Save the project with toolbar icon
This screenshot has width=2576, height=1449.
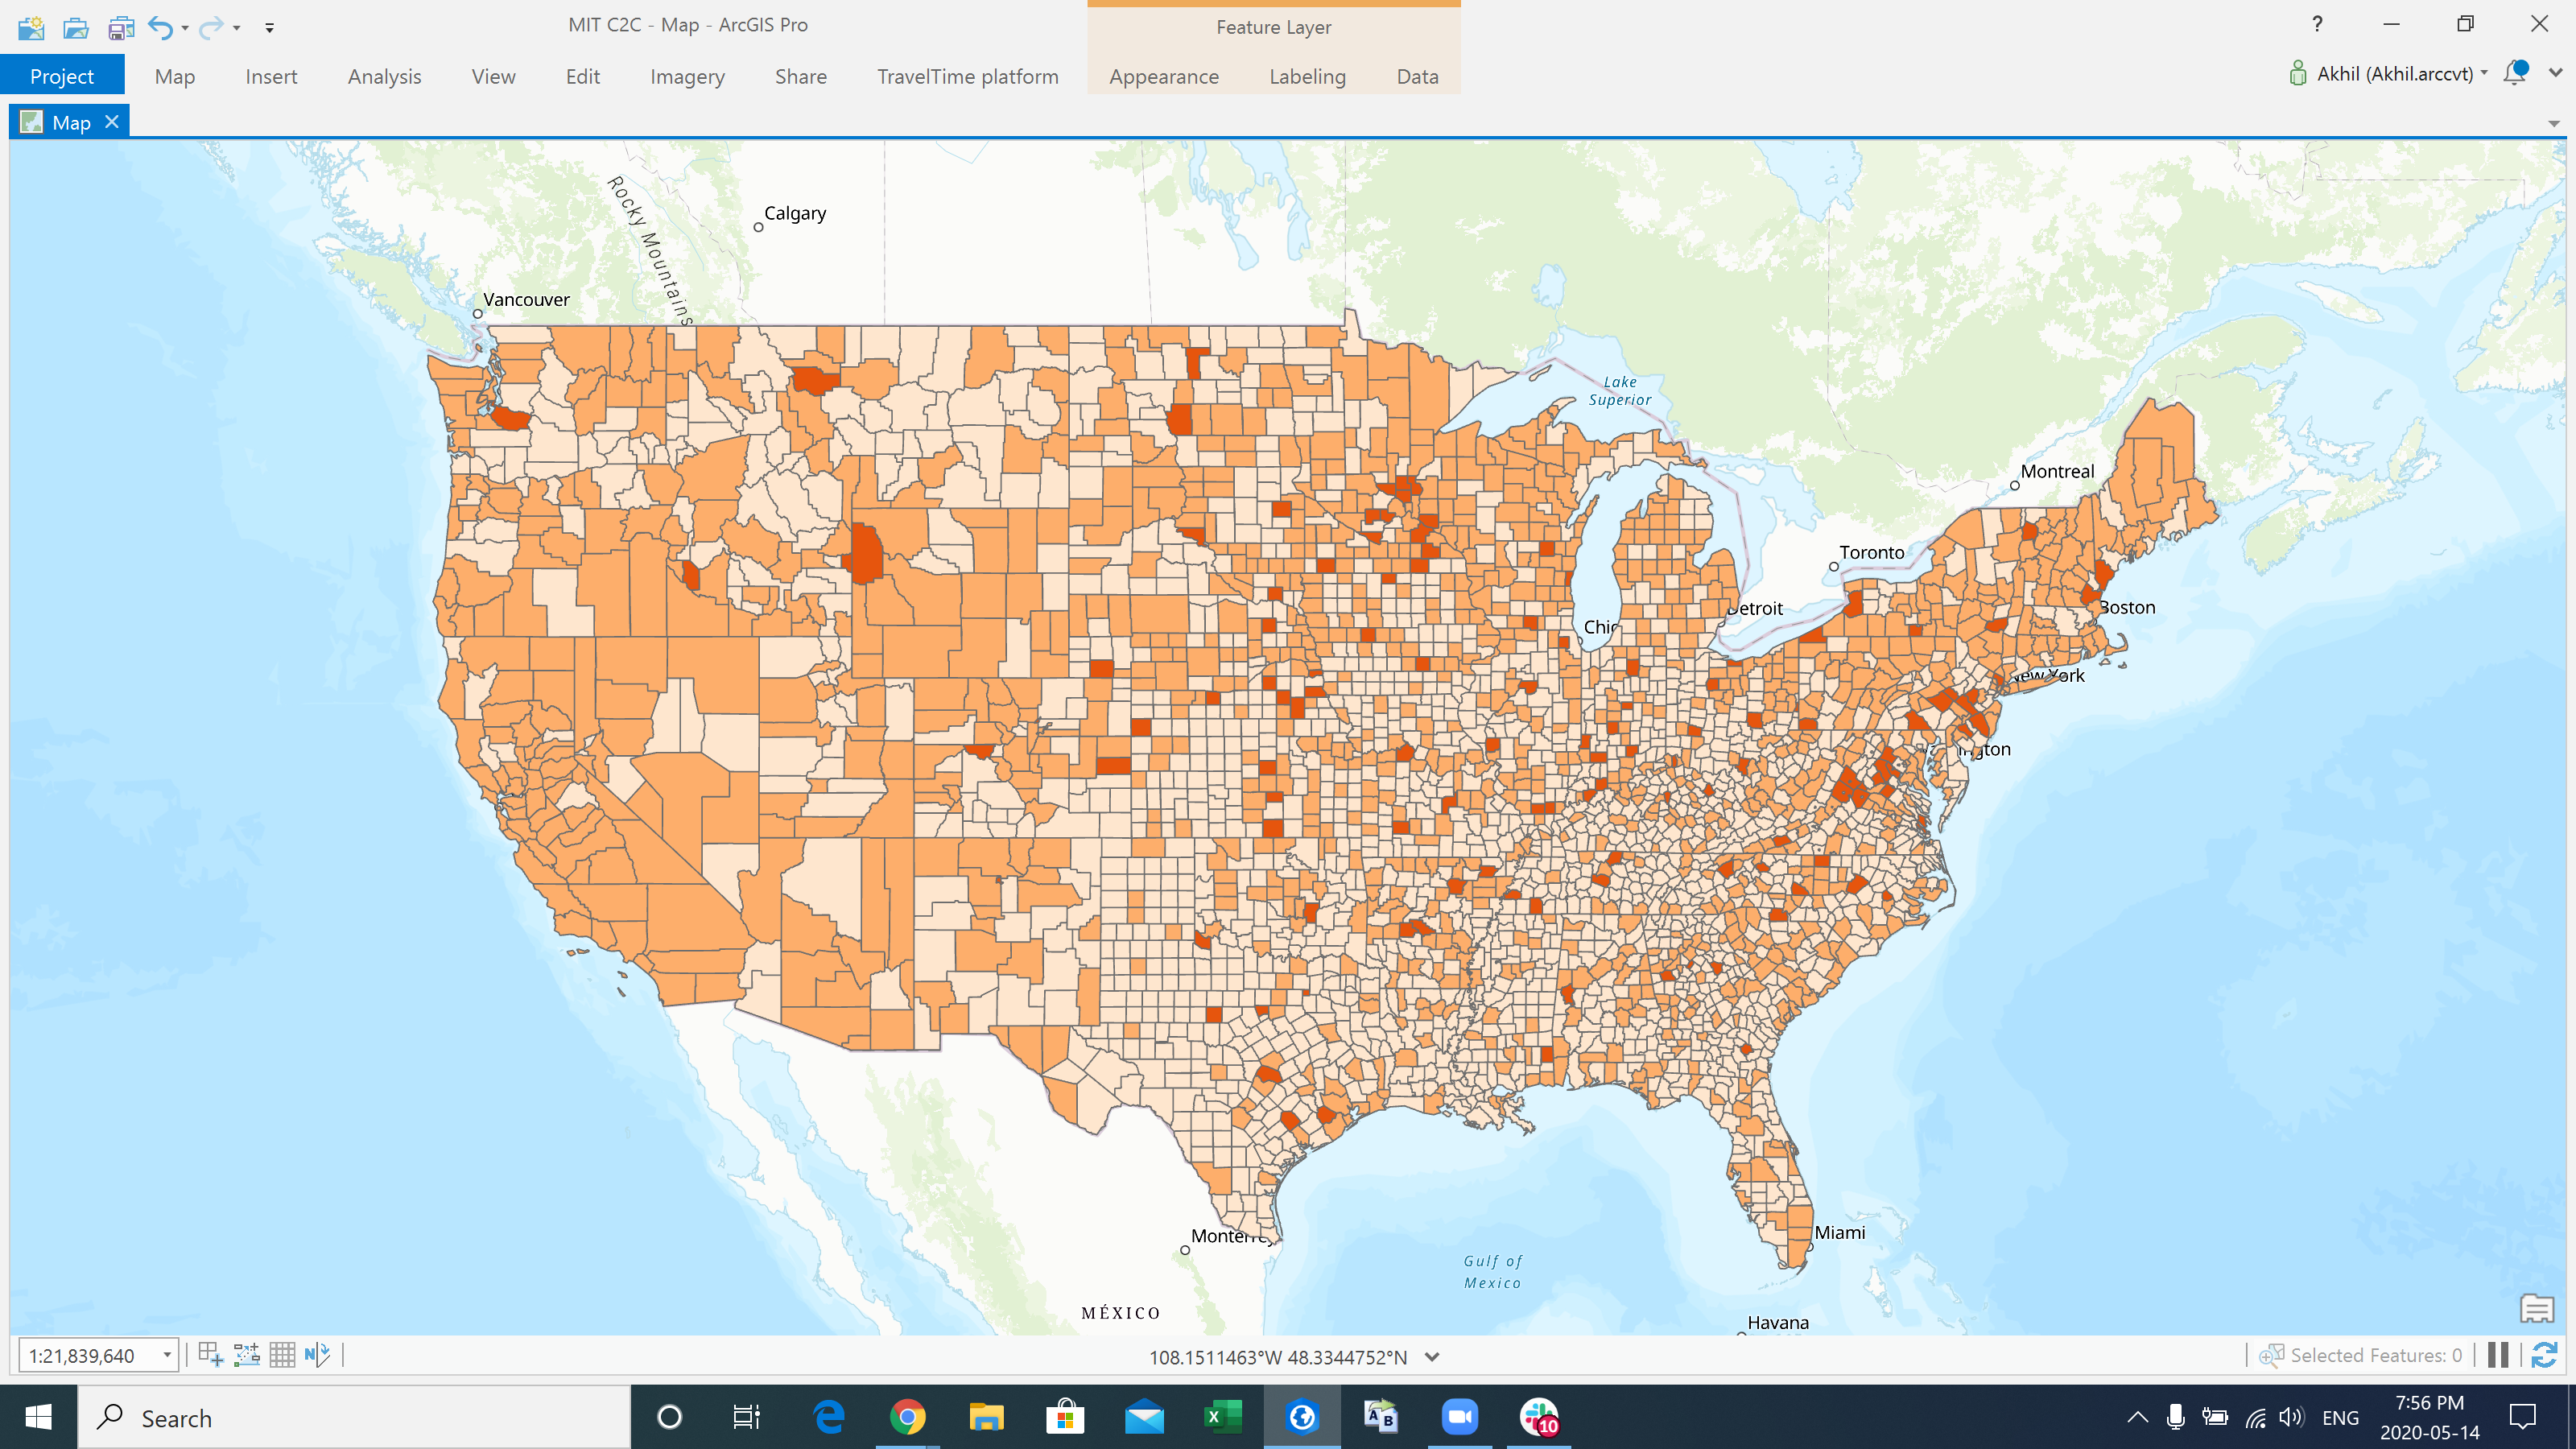pos(121,27)
